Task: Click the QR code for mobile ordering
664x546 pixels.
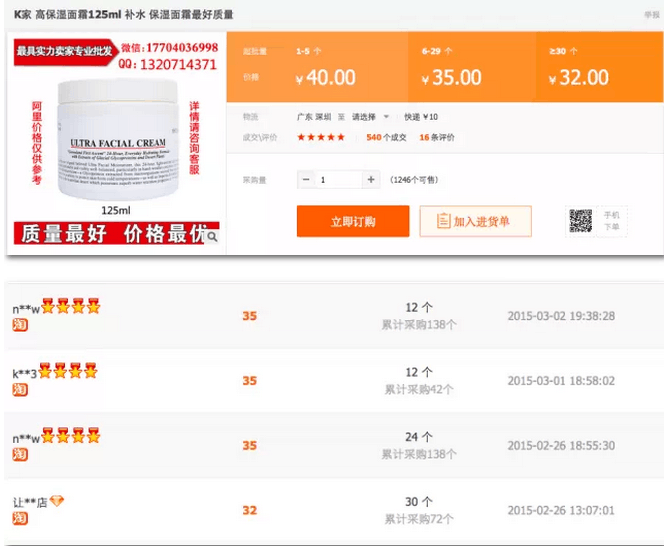Action: click(x=580, y=221)
